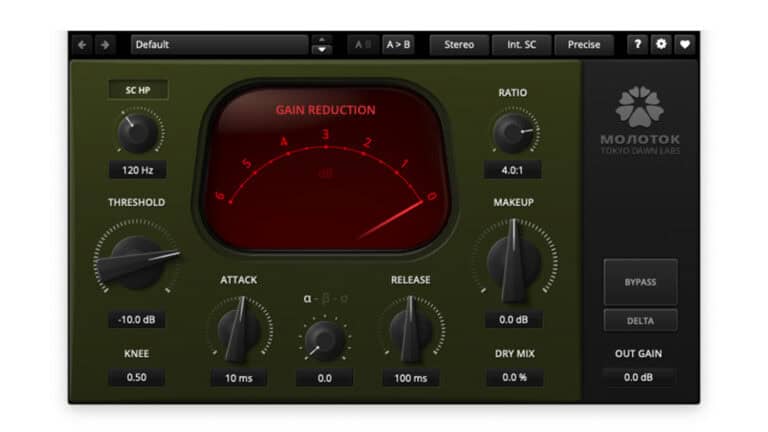Copy state with A > B button
768x432 pixels.
pyautogui.click(x=398, y=45)
